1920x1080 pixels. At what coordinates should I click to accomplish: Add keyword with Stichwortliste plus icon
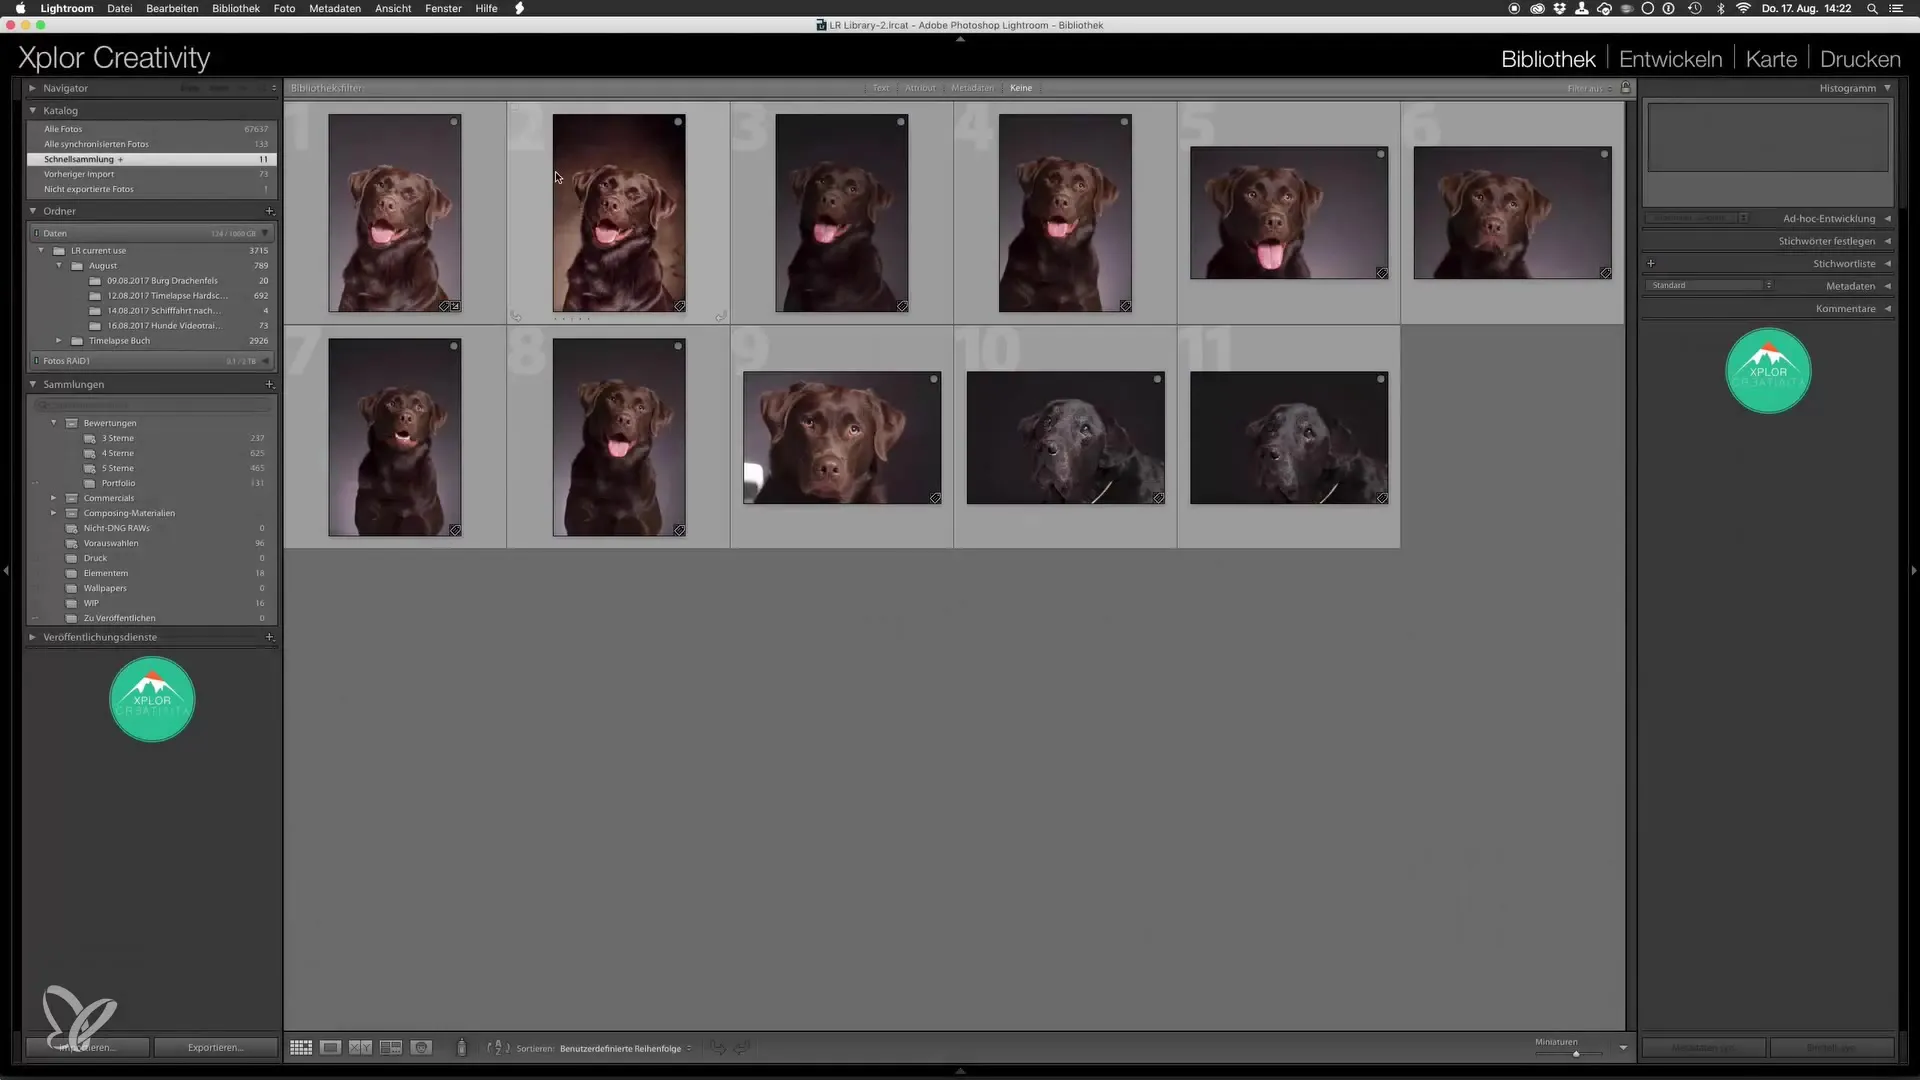point(1651,264)
